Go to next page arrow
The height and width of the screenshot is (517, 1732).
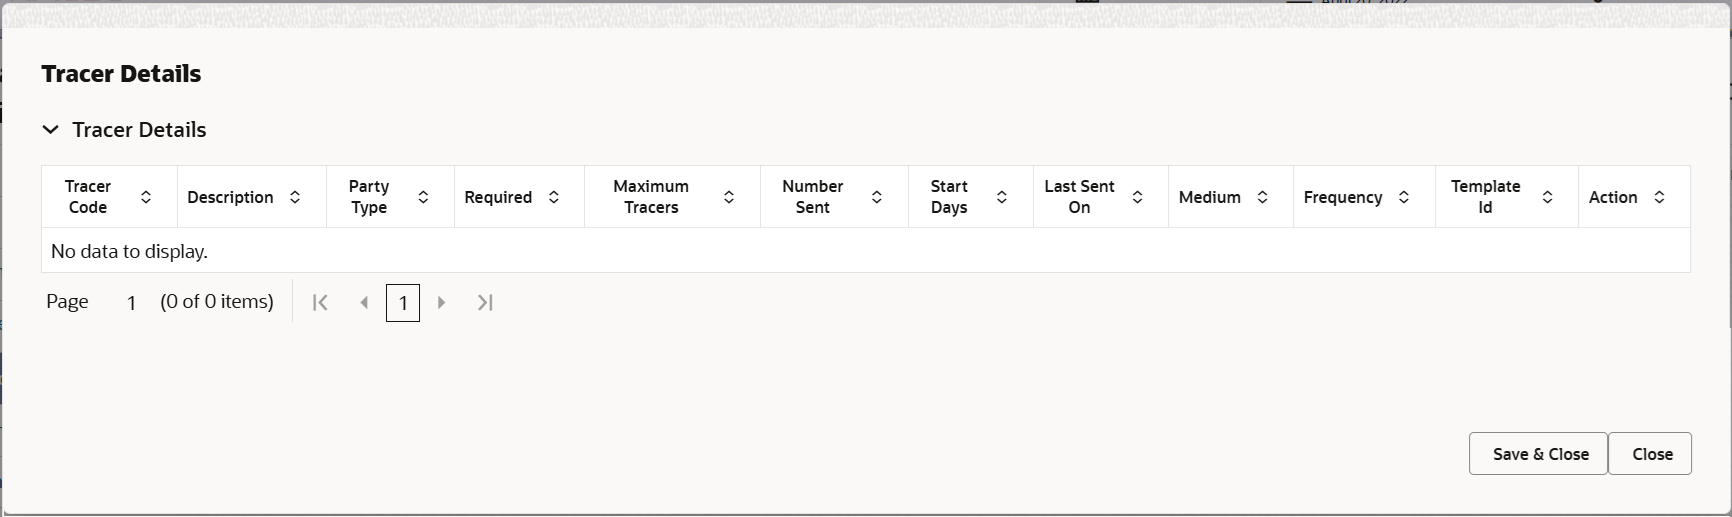coord(441,302)
